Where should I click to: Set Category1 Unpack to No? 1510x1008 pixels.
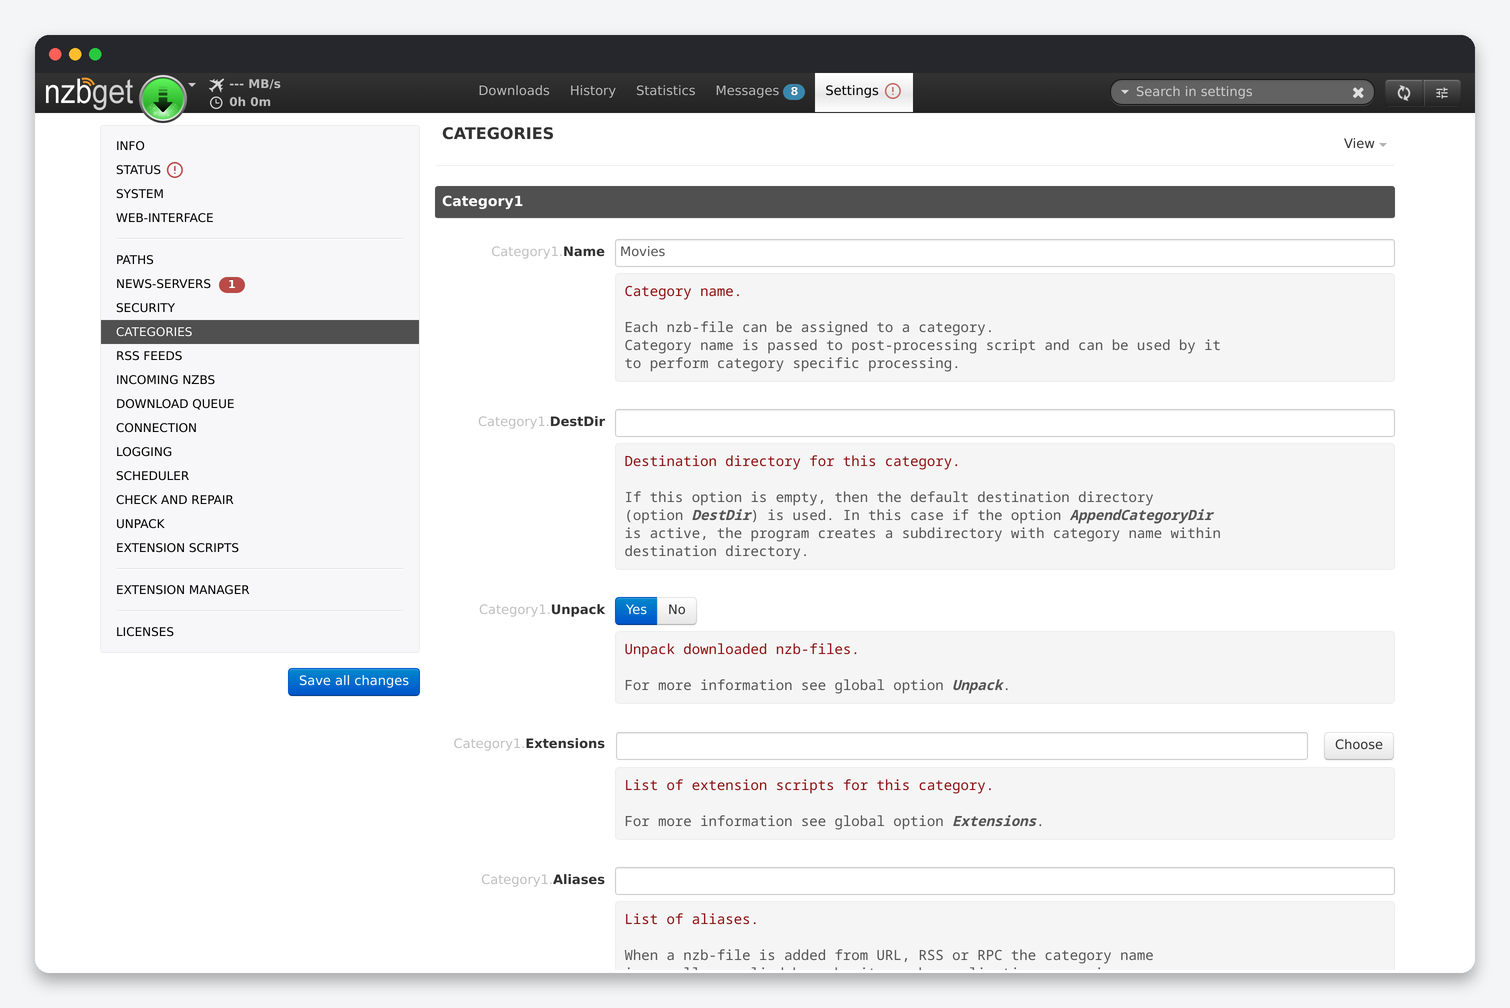(677, 610)
